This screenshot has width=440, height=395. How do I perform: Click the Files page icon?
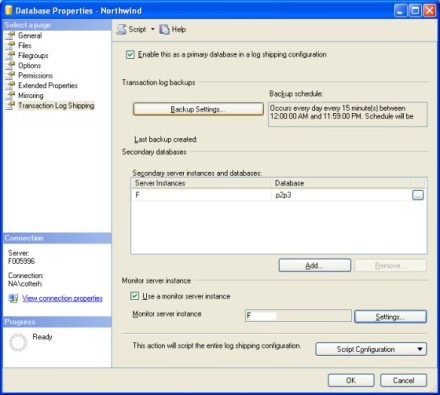(10, 45)
